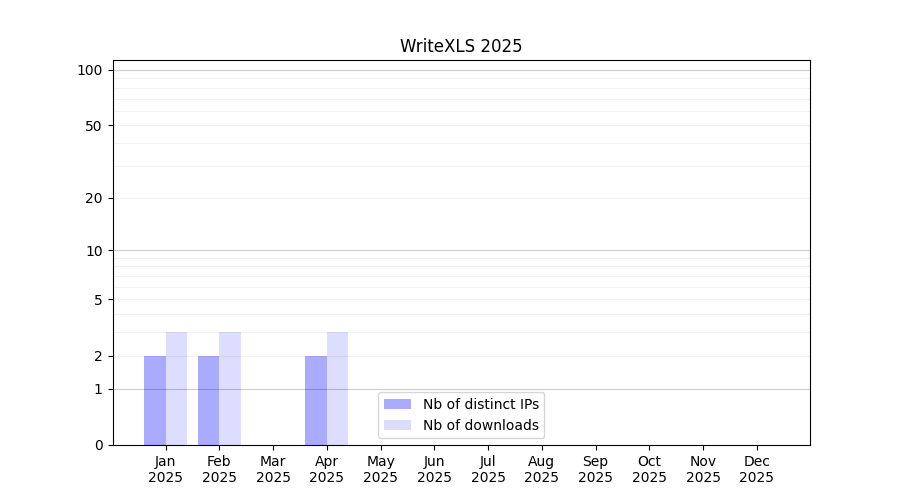
Task: Click the April distinct IPs bar
Action: [316, 400]
